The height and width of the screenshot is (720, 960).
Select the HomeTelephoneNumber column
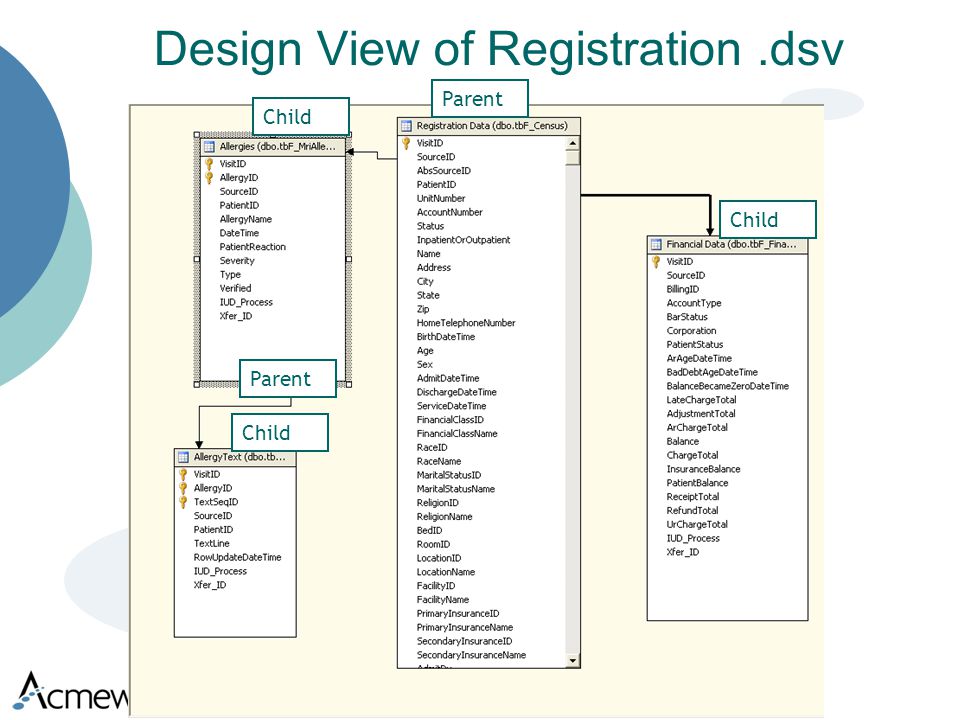point(466,323)
